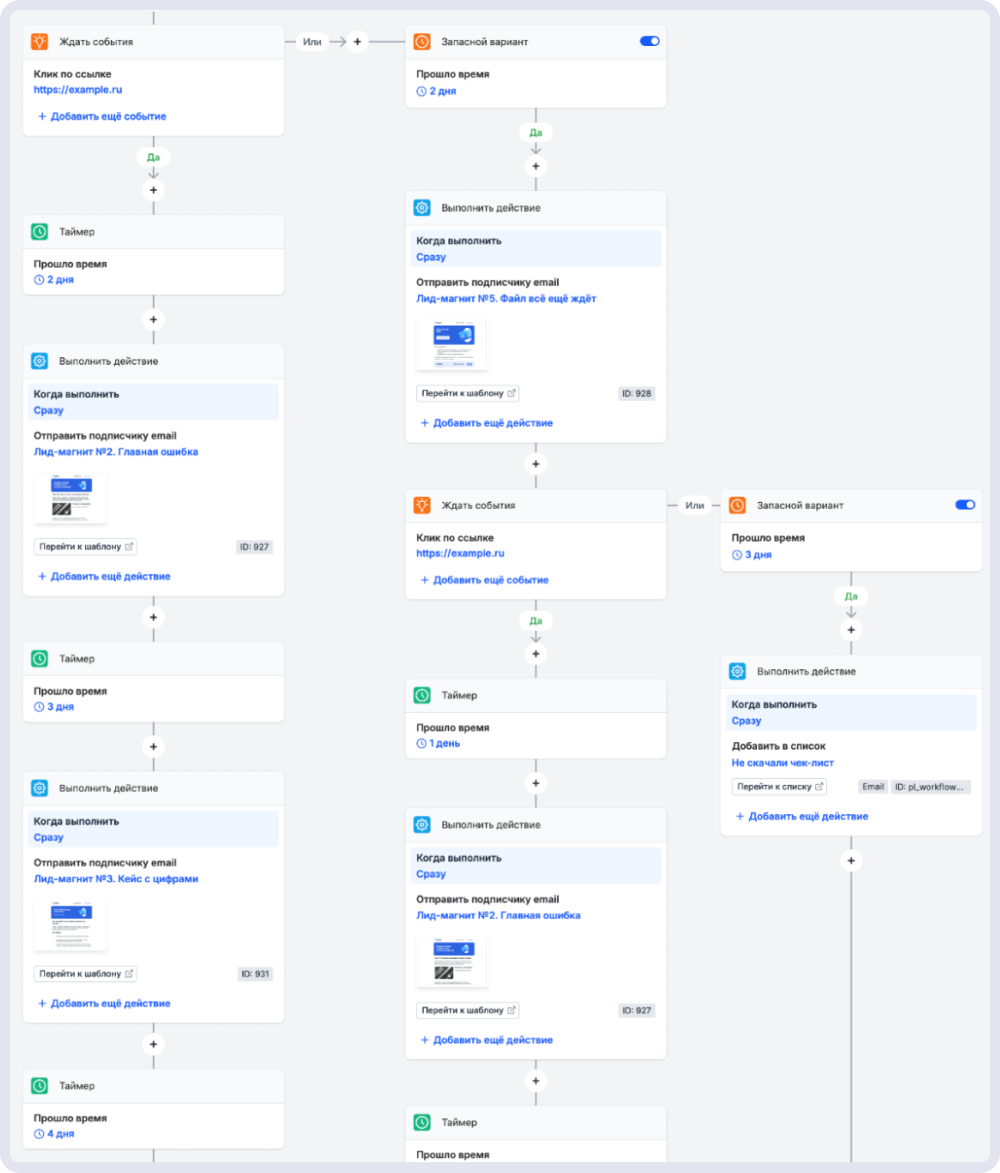Click Добавить ещё действие in the Лид-магнит №3 card
The image size is (1000, 1173).
[104, 1004]
